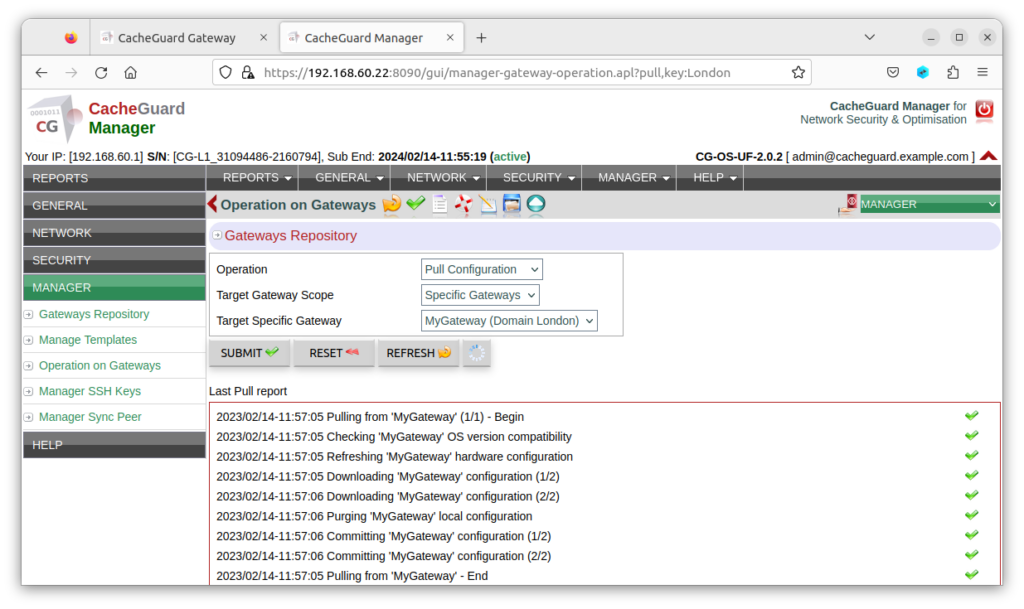
Task: Switch to the CacheGuard Gateway tab
Action: point(184,38)
